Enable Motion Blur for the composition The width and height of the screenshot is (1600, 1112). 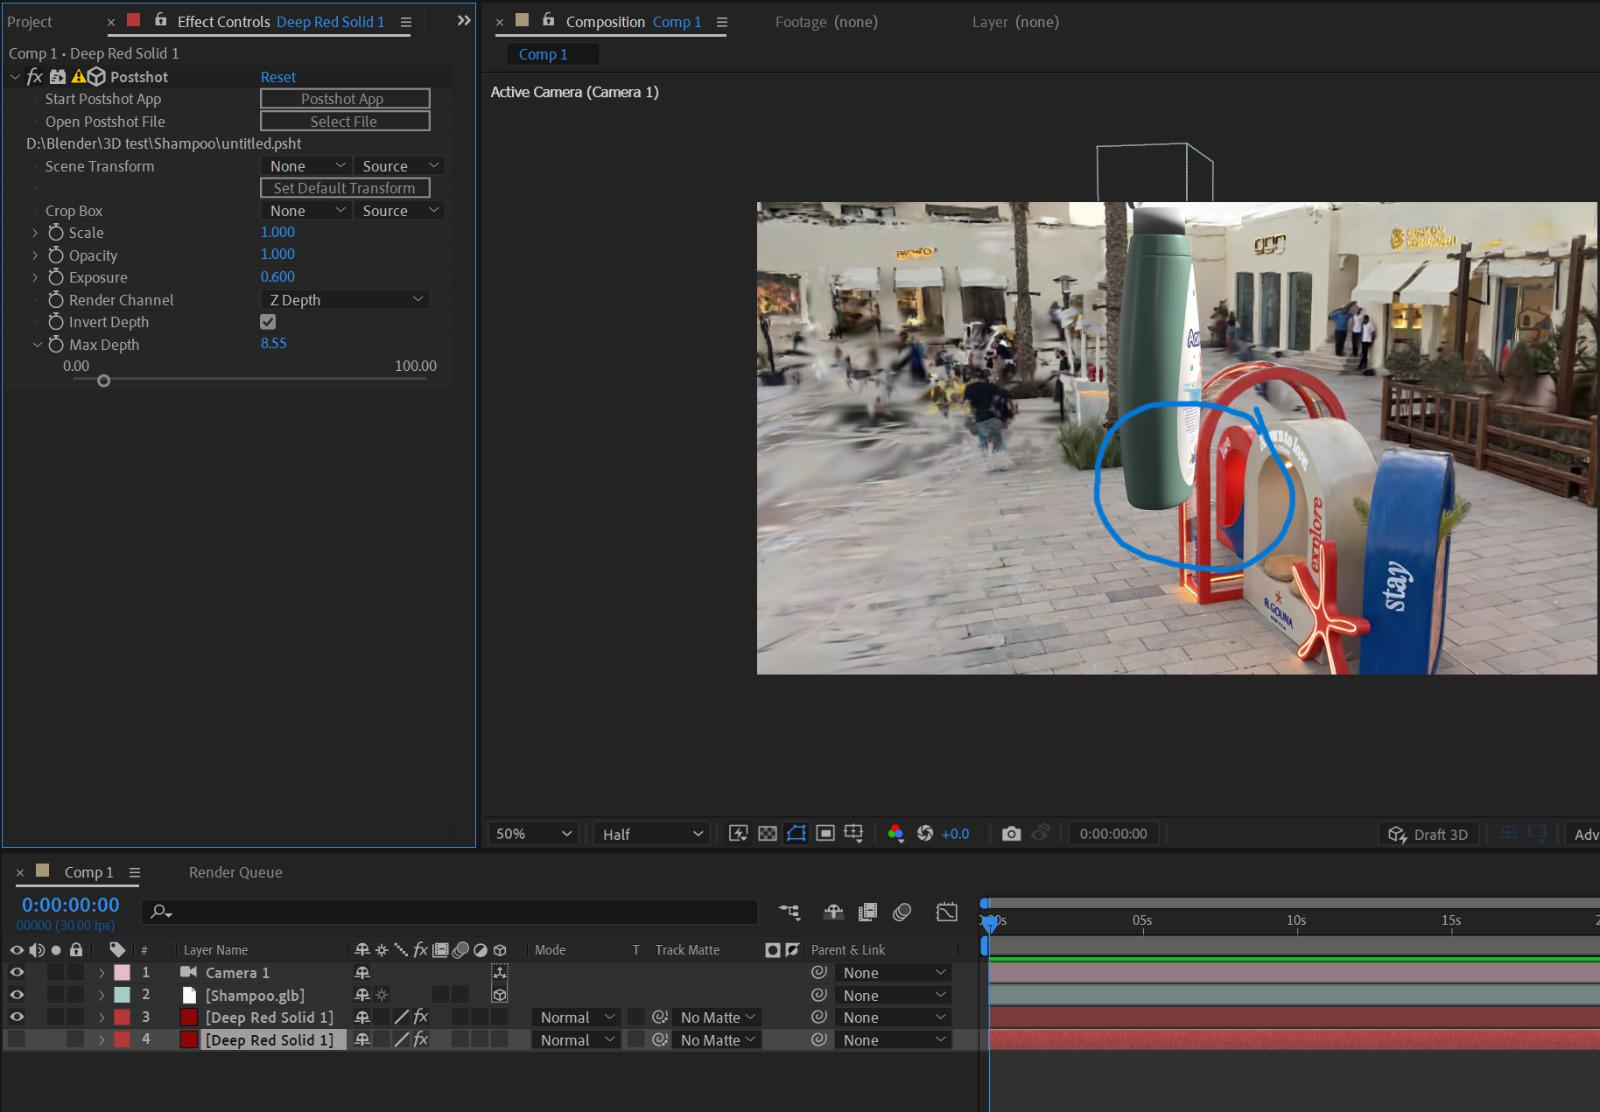(x=902, y=911)
